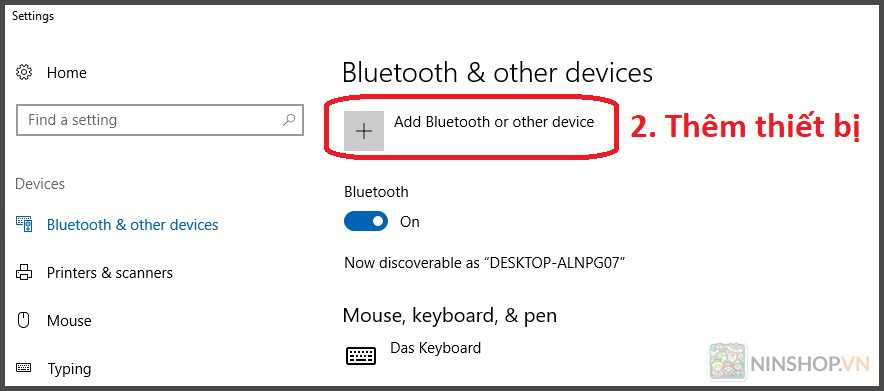Focus the Find a setting search field
This screenshot has width=884, height=391.
pyautogui.click(x=160, y=119)
